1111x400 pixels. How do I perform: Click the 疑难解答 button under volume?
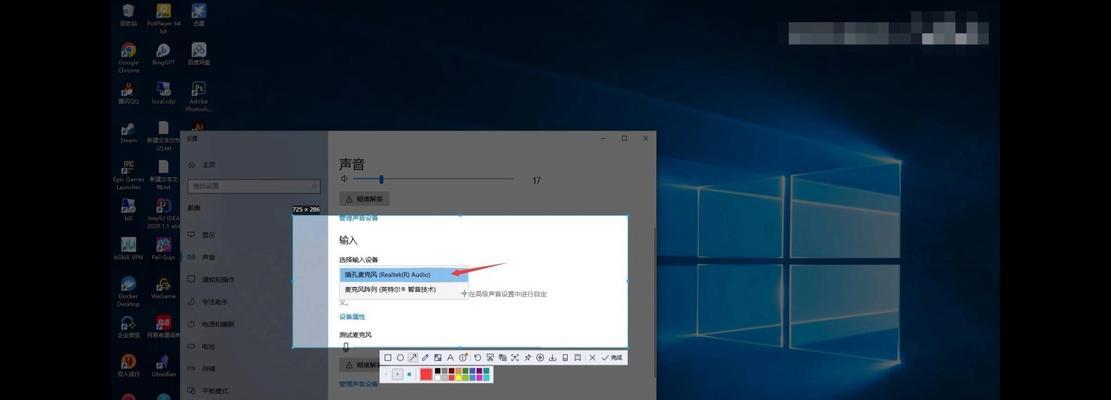tap(364, 199)
